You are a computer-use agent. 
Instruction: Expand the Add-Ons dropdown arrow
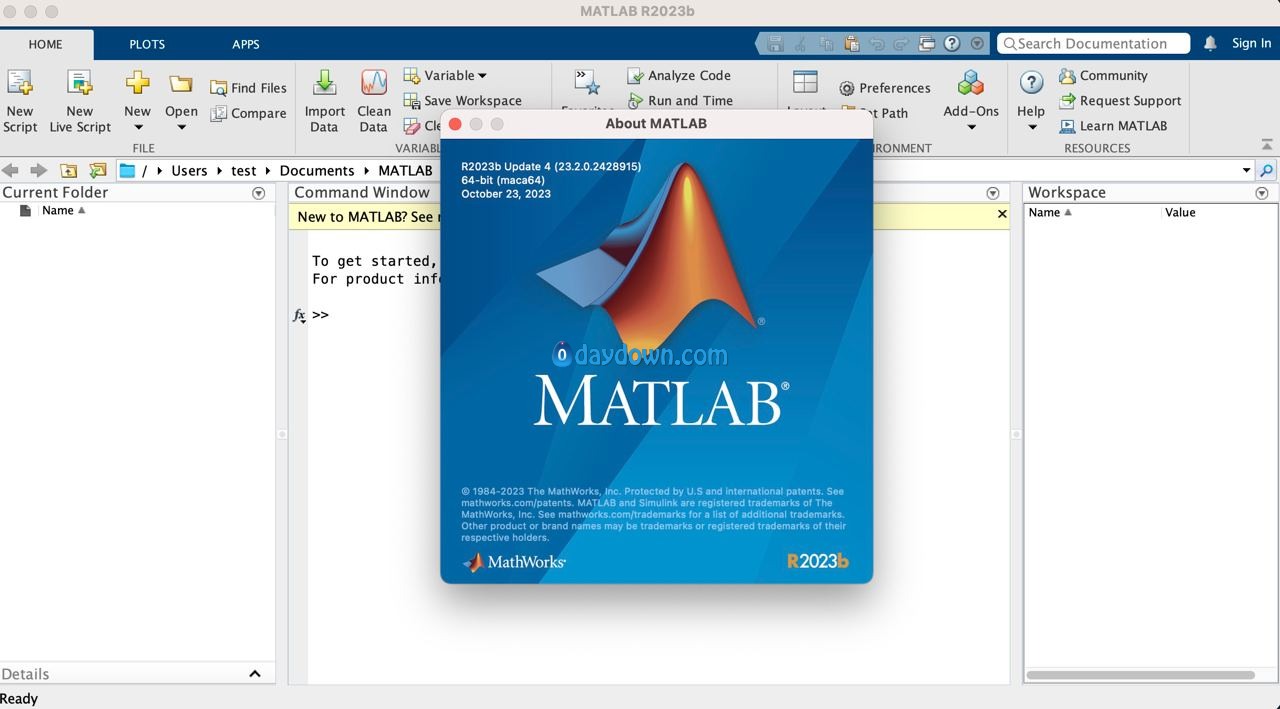(x=971, y=127)
